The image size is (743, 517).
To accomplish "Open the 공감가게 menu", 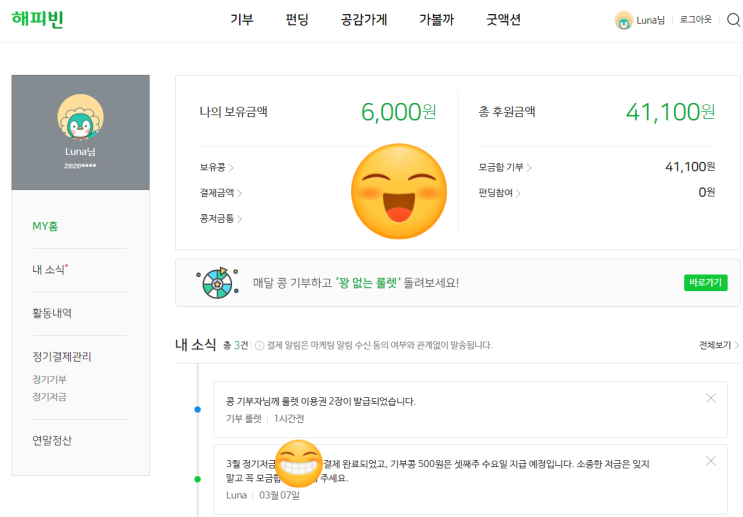I will (364, 20).
